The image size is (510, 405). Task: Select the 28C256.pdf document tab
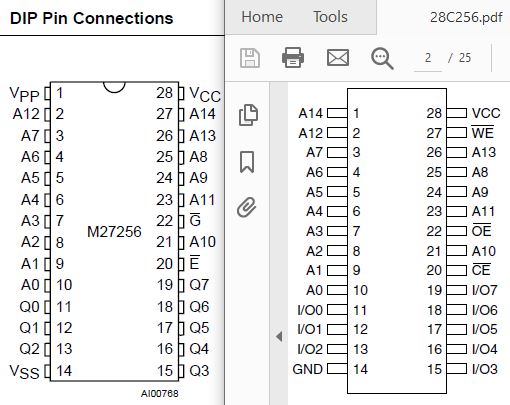(x=466, y=17)
